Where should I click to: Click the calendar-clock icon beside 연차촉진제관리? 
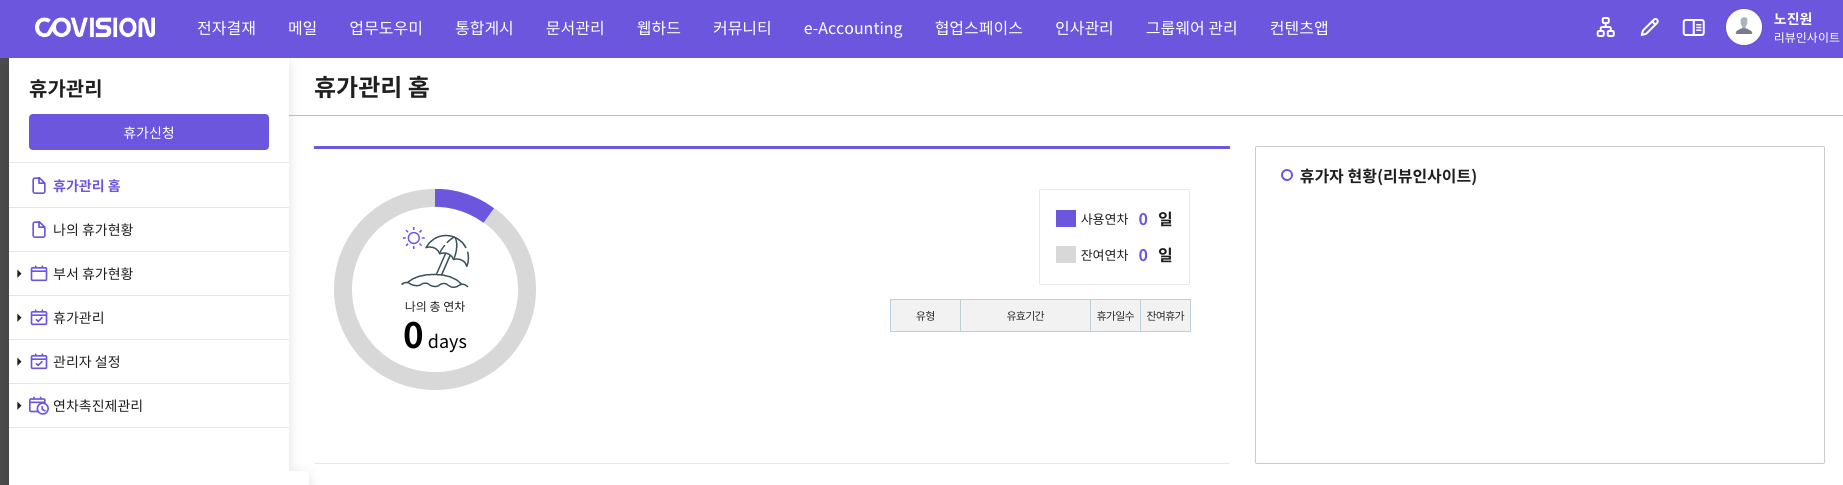tap(39, 406)
